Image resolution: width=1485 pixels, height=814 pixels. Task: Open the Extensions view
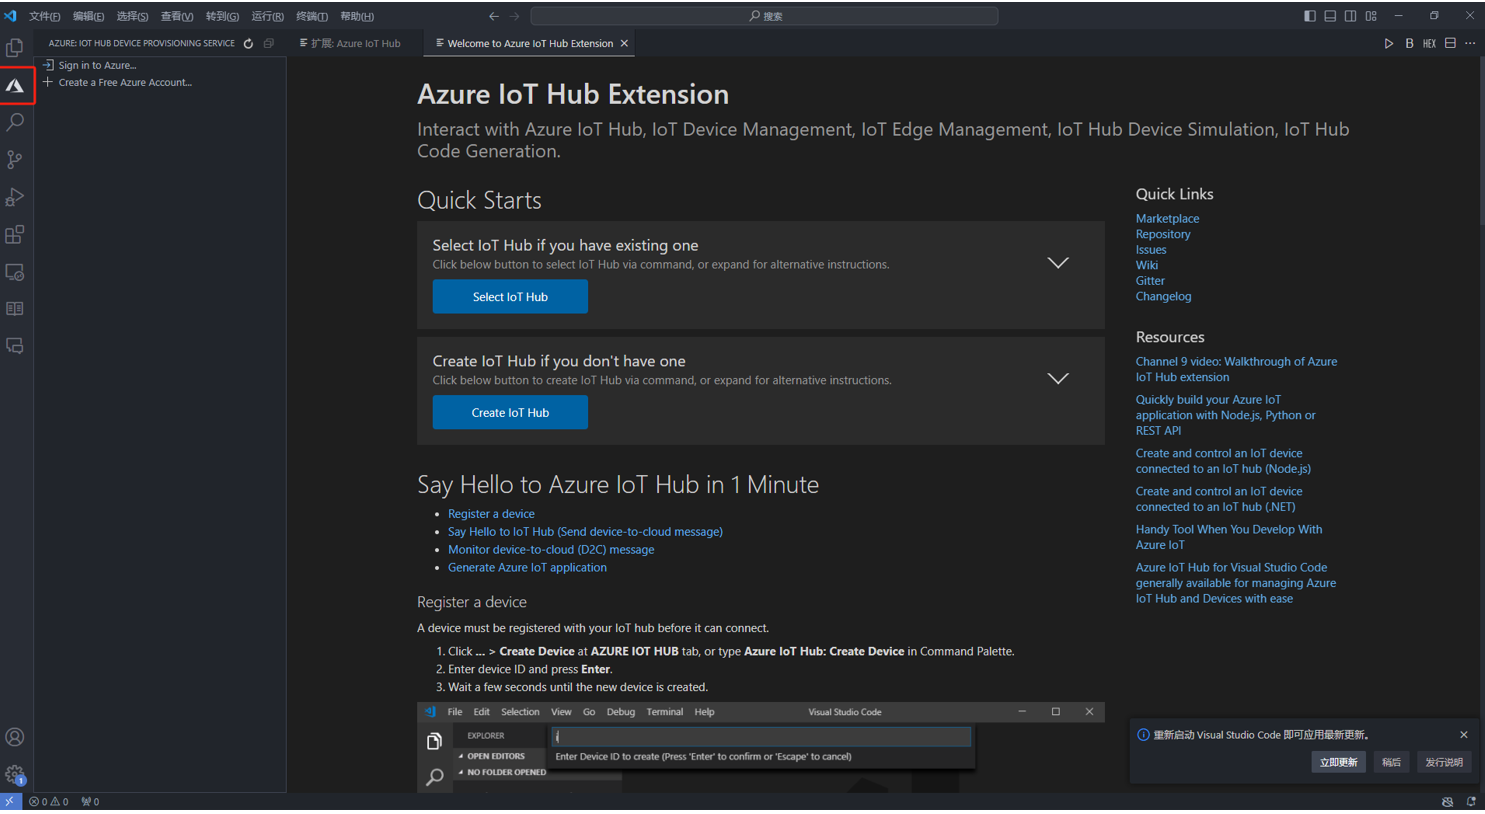tap(15, 235)
